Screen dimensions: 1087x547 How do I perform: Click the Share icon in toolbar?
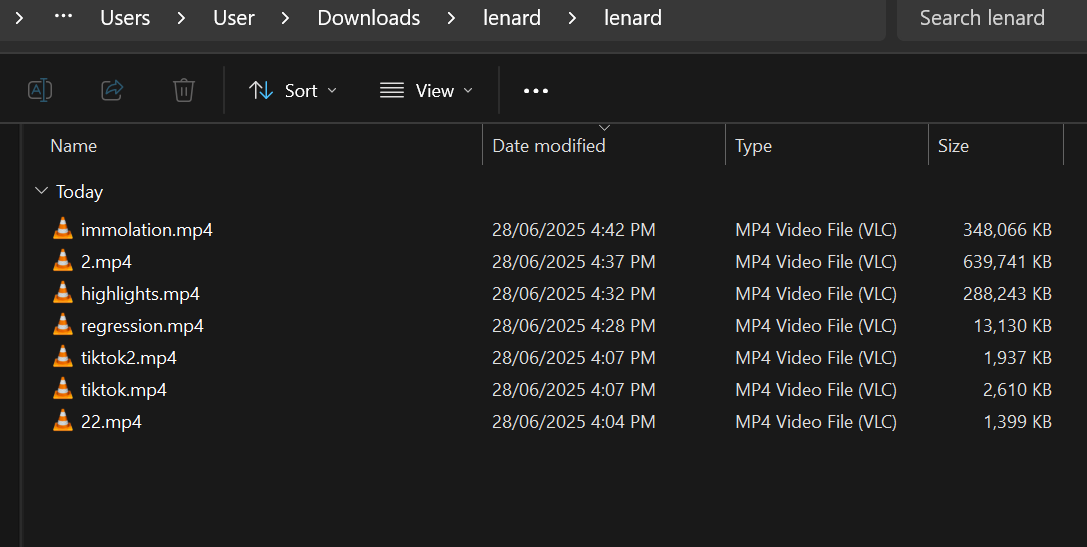112,90
